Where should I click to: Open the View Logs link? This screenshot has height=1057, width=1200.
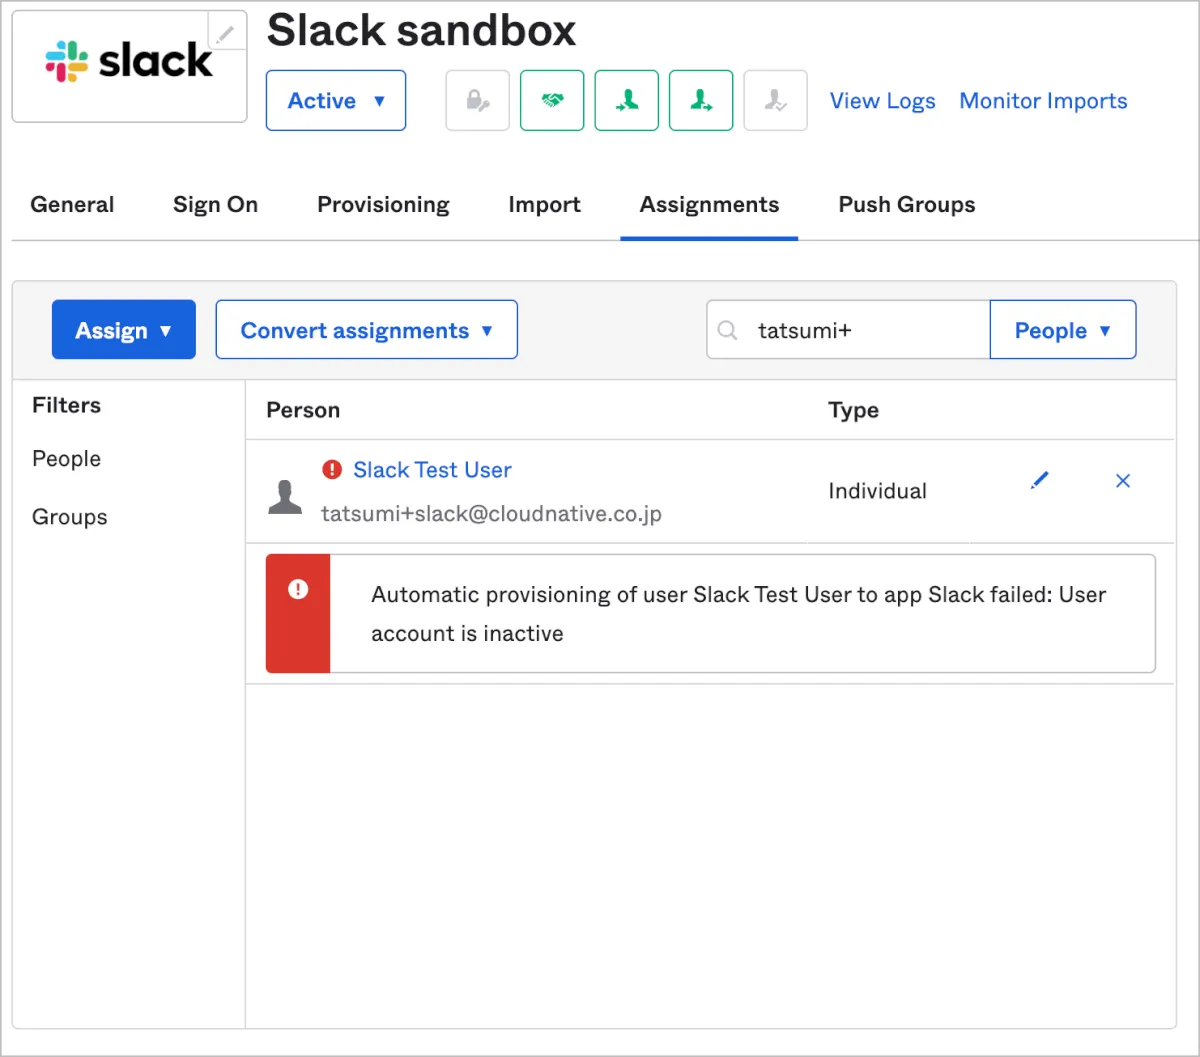[882, 101]
